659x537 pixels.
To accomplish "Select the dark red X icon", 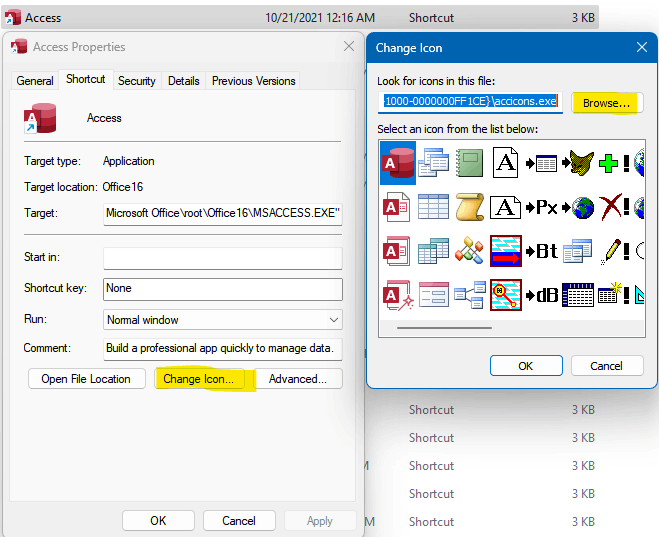I will [x=610, y=208].
